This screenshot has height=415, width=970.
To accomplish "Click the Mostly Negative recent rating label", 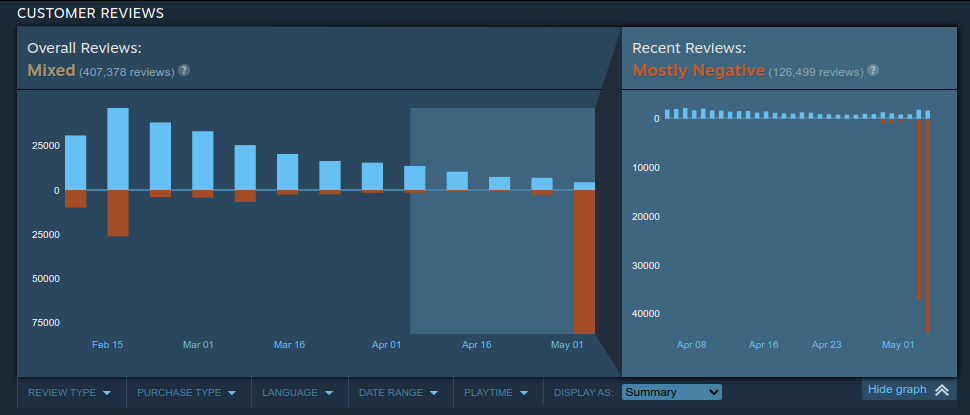I will pos(698,71).
